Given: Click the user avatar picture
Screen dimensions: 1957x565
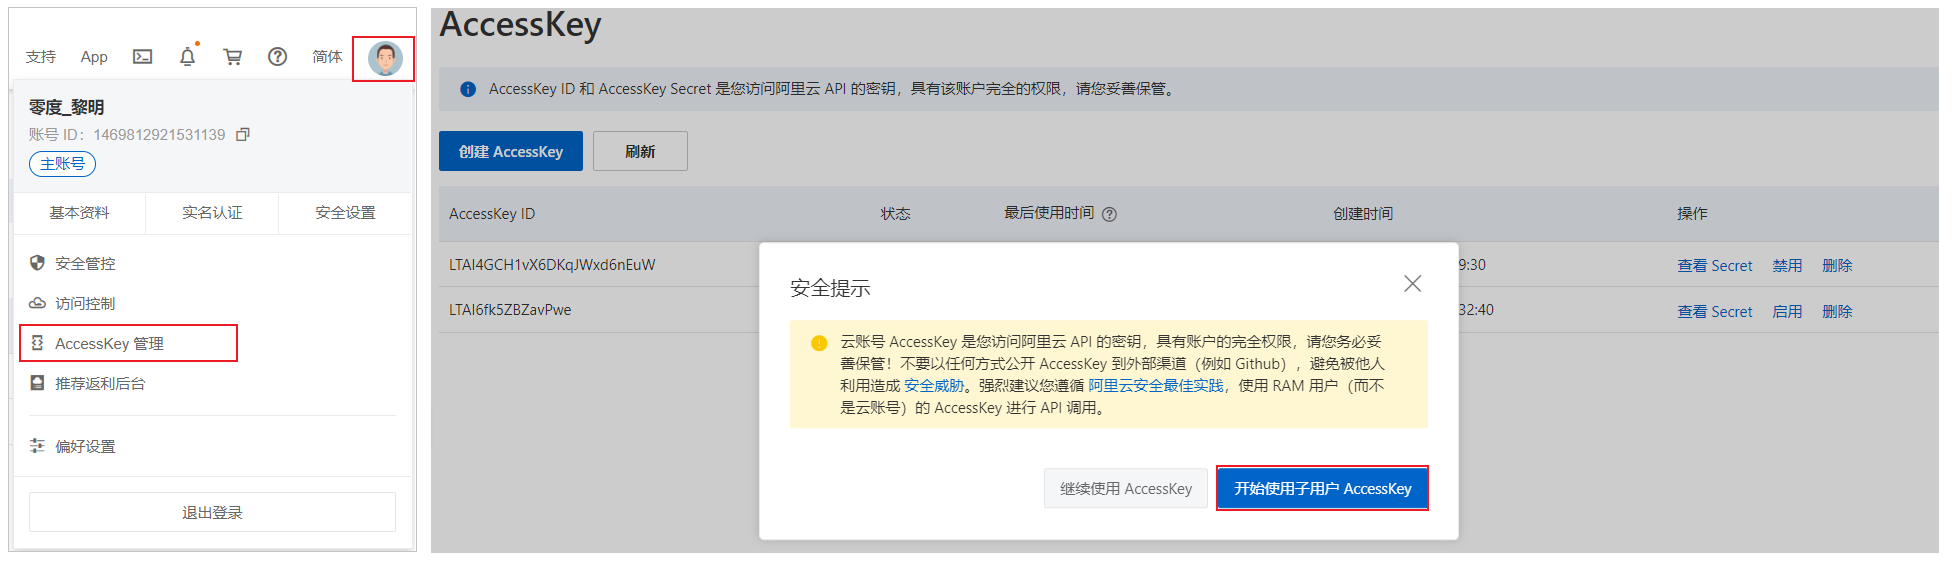Looking at the screenshot, I should [x=385, y=58].
